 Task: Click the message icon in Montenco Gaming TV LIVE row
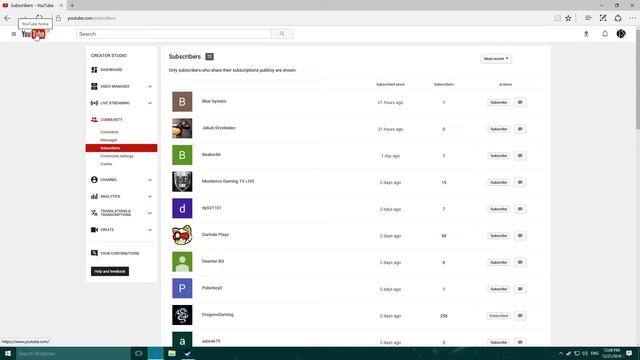pos(520,182)
